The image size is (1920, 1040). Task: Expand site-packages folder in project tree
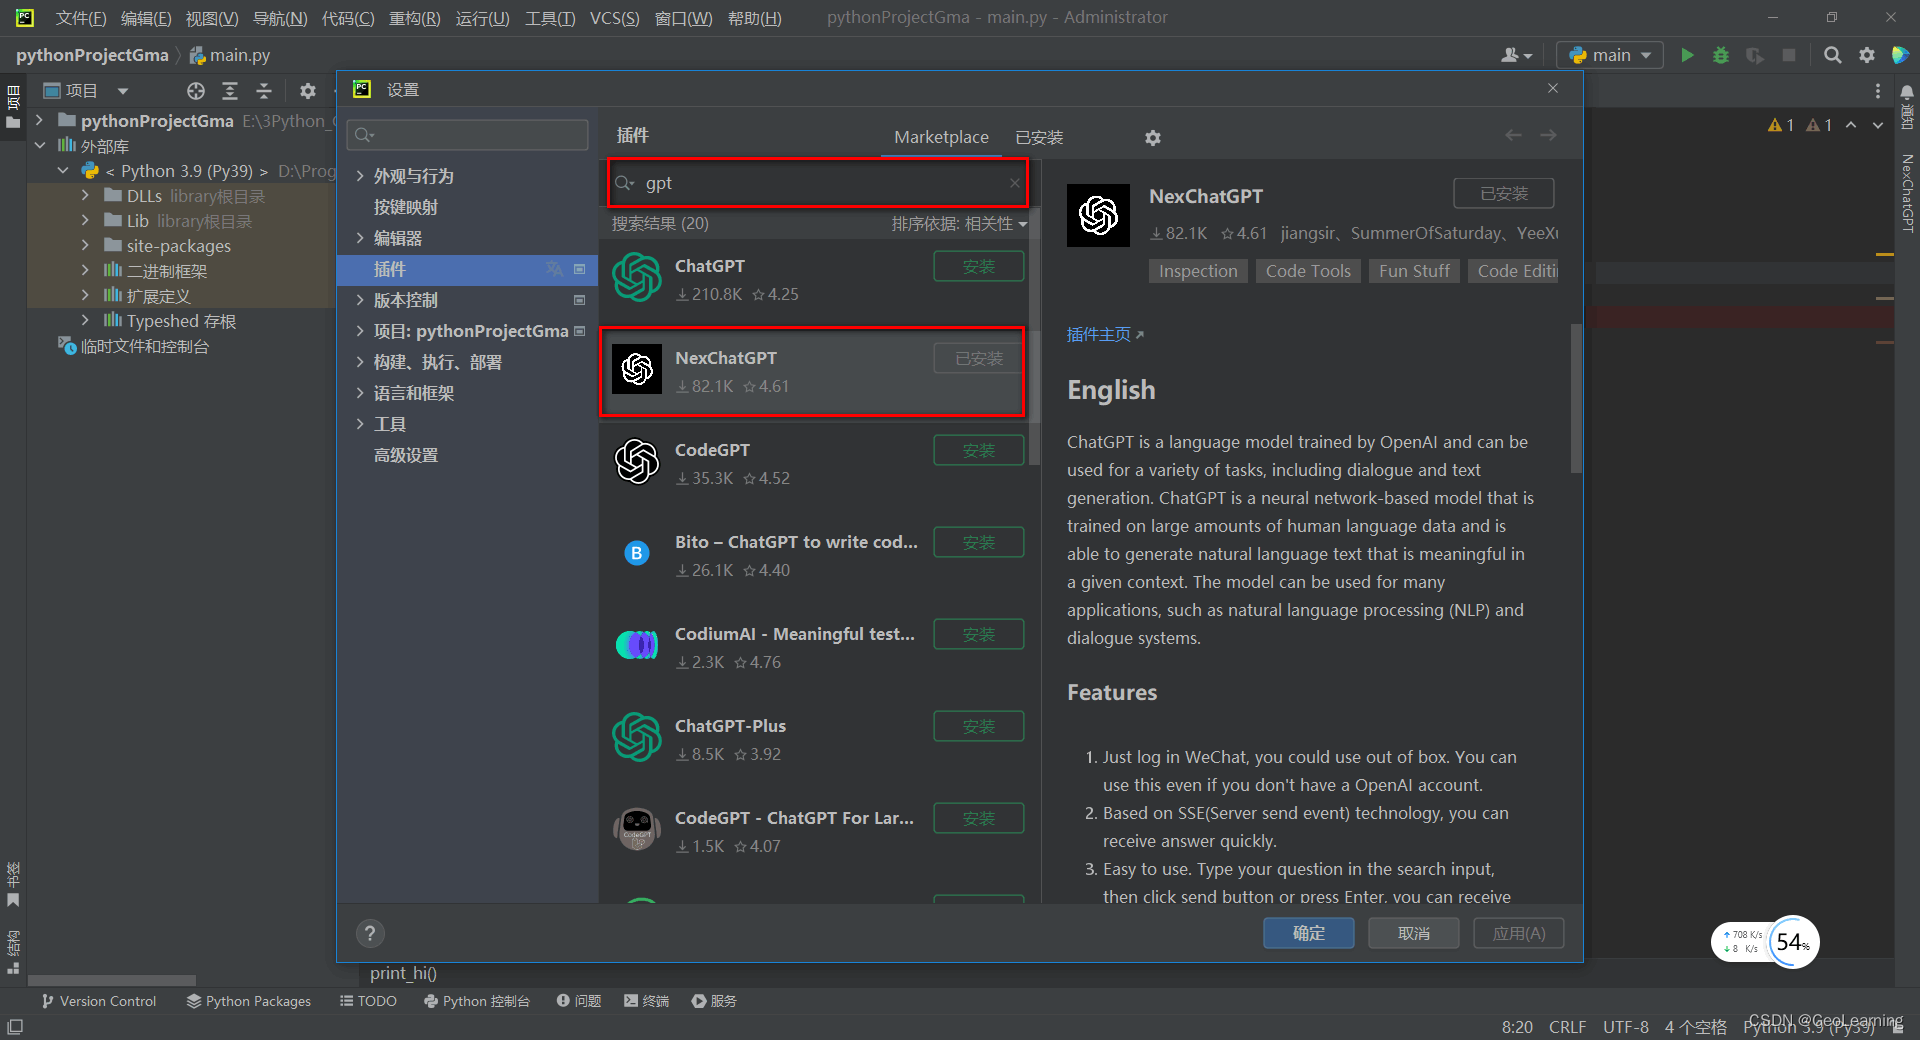tap(86, 246)
